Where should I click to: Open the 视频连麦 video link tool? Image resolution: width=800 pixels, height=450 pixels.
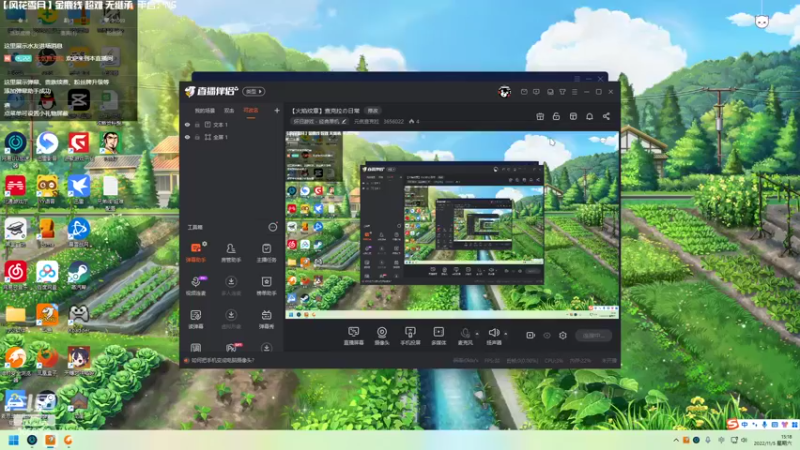tap(196, 286)
